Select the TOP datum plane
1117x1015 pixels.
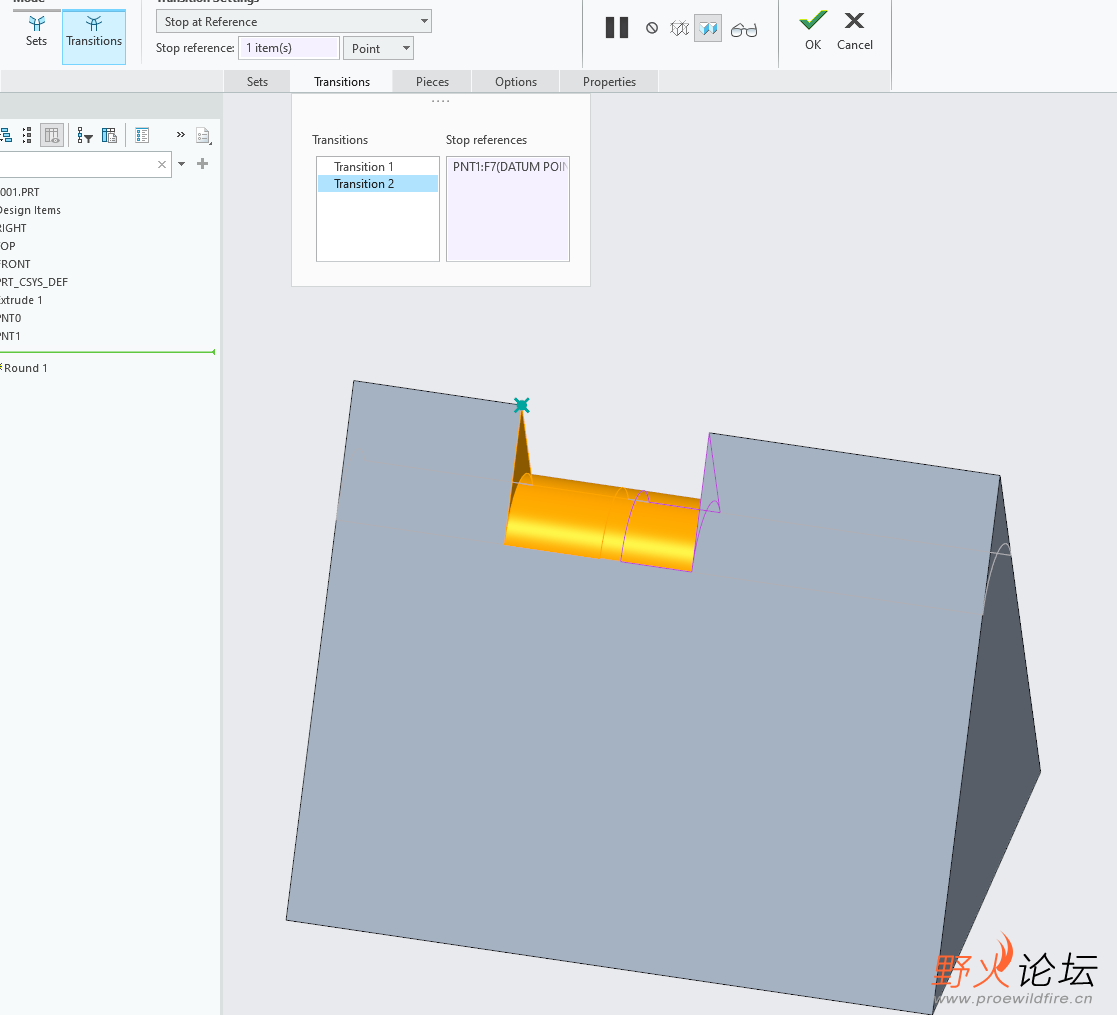pyautogui.click(x=8, y=246)
